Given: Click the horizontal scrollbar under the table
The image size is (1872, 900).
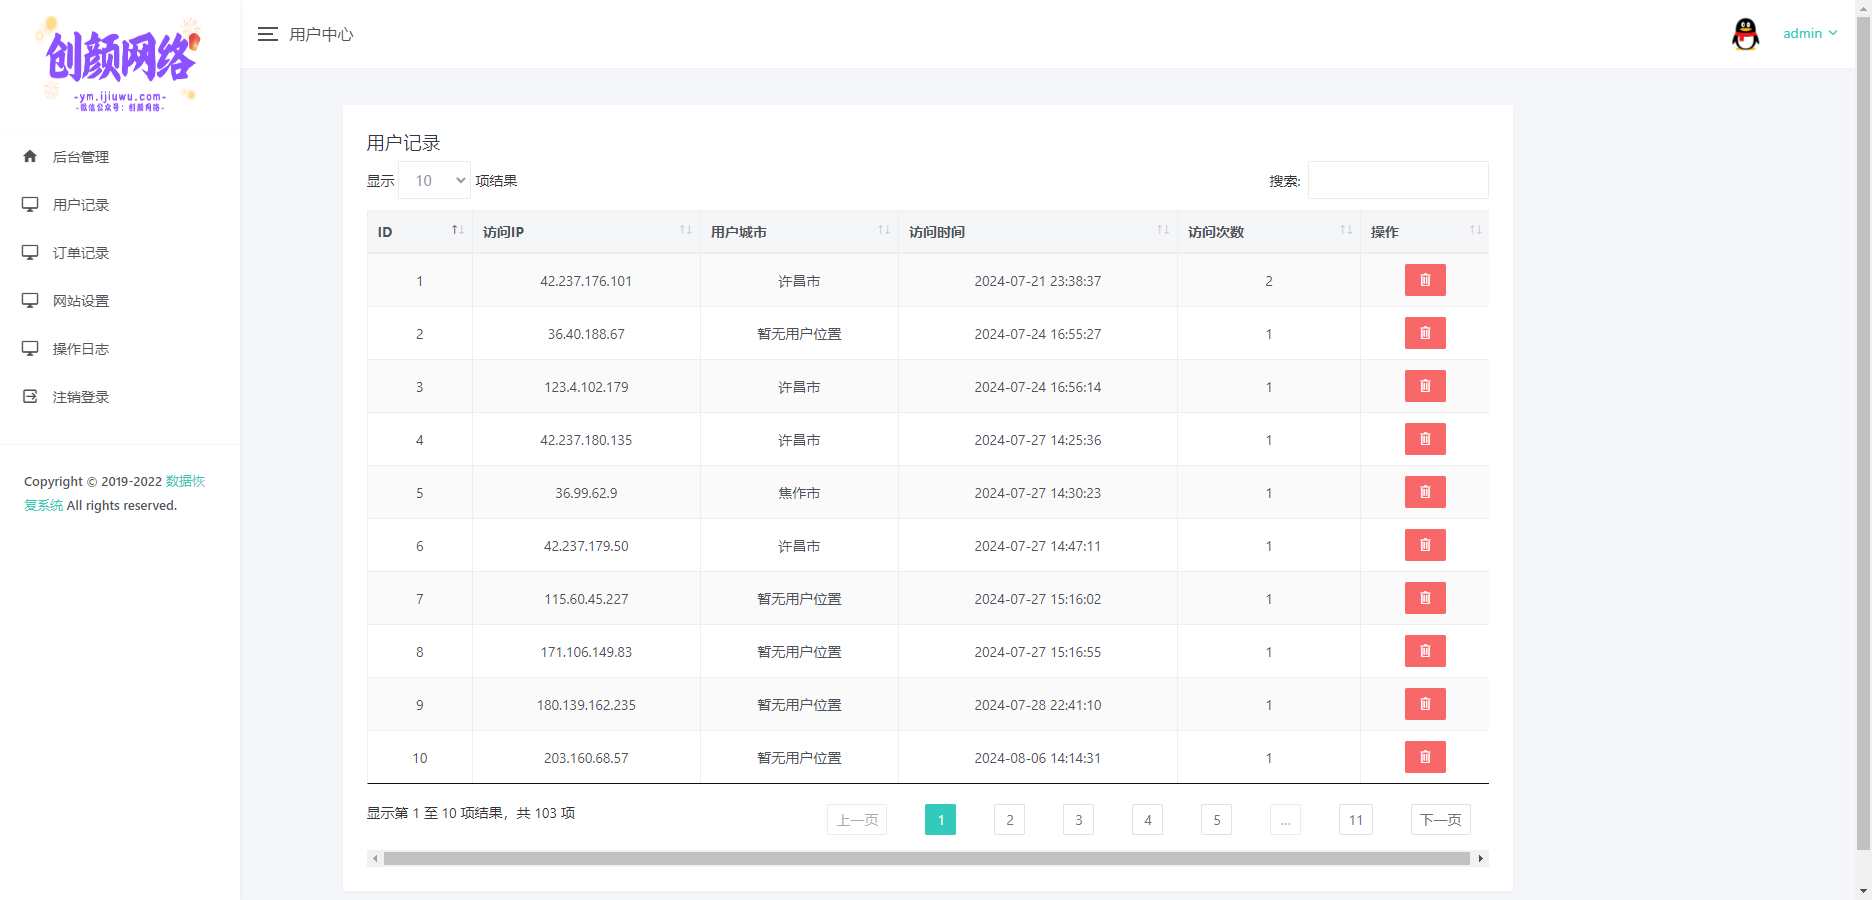Looking at the screenshot, I should (926, 859).
